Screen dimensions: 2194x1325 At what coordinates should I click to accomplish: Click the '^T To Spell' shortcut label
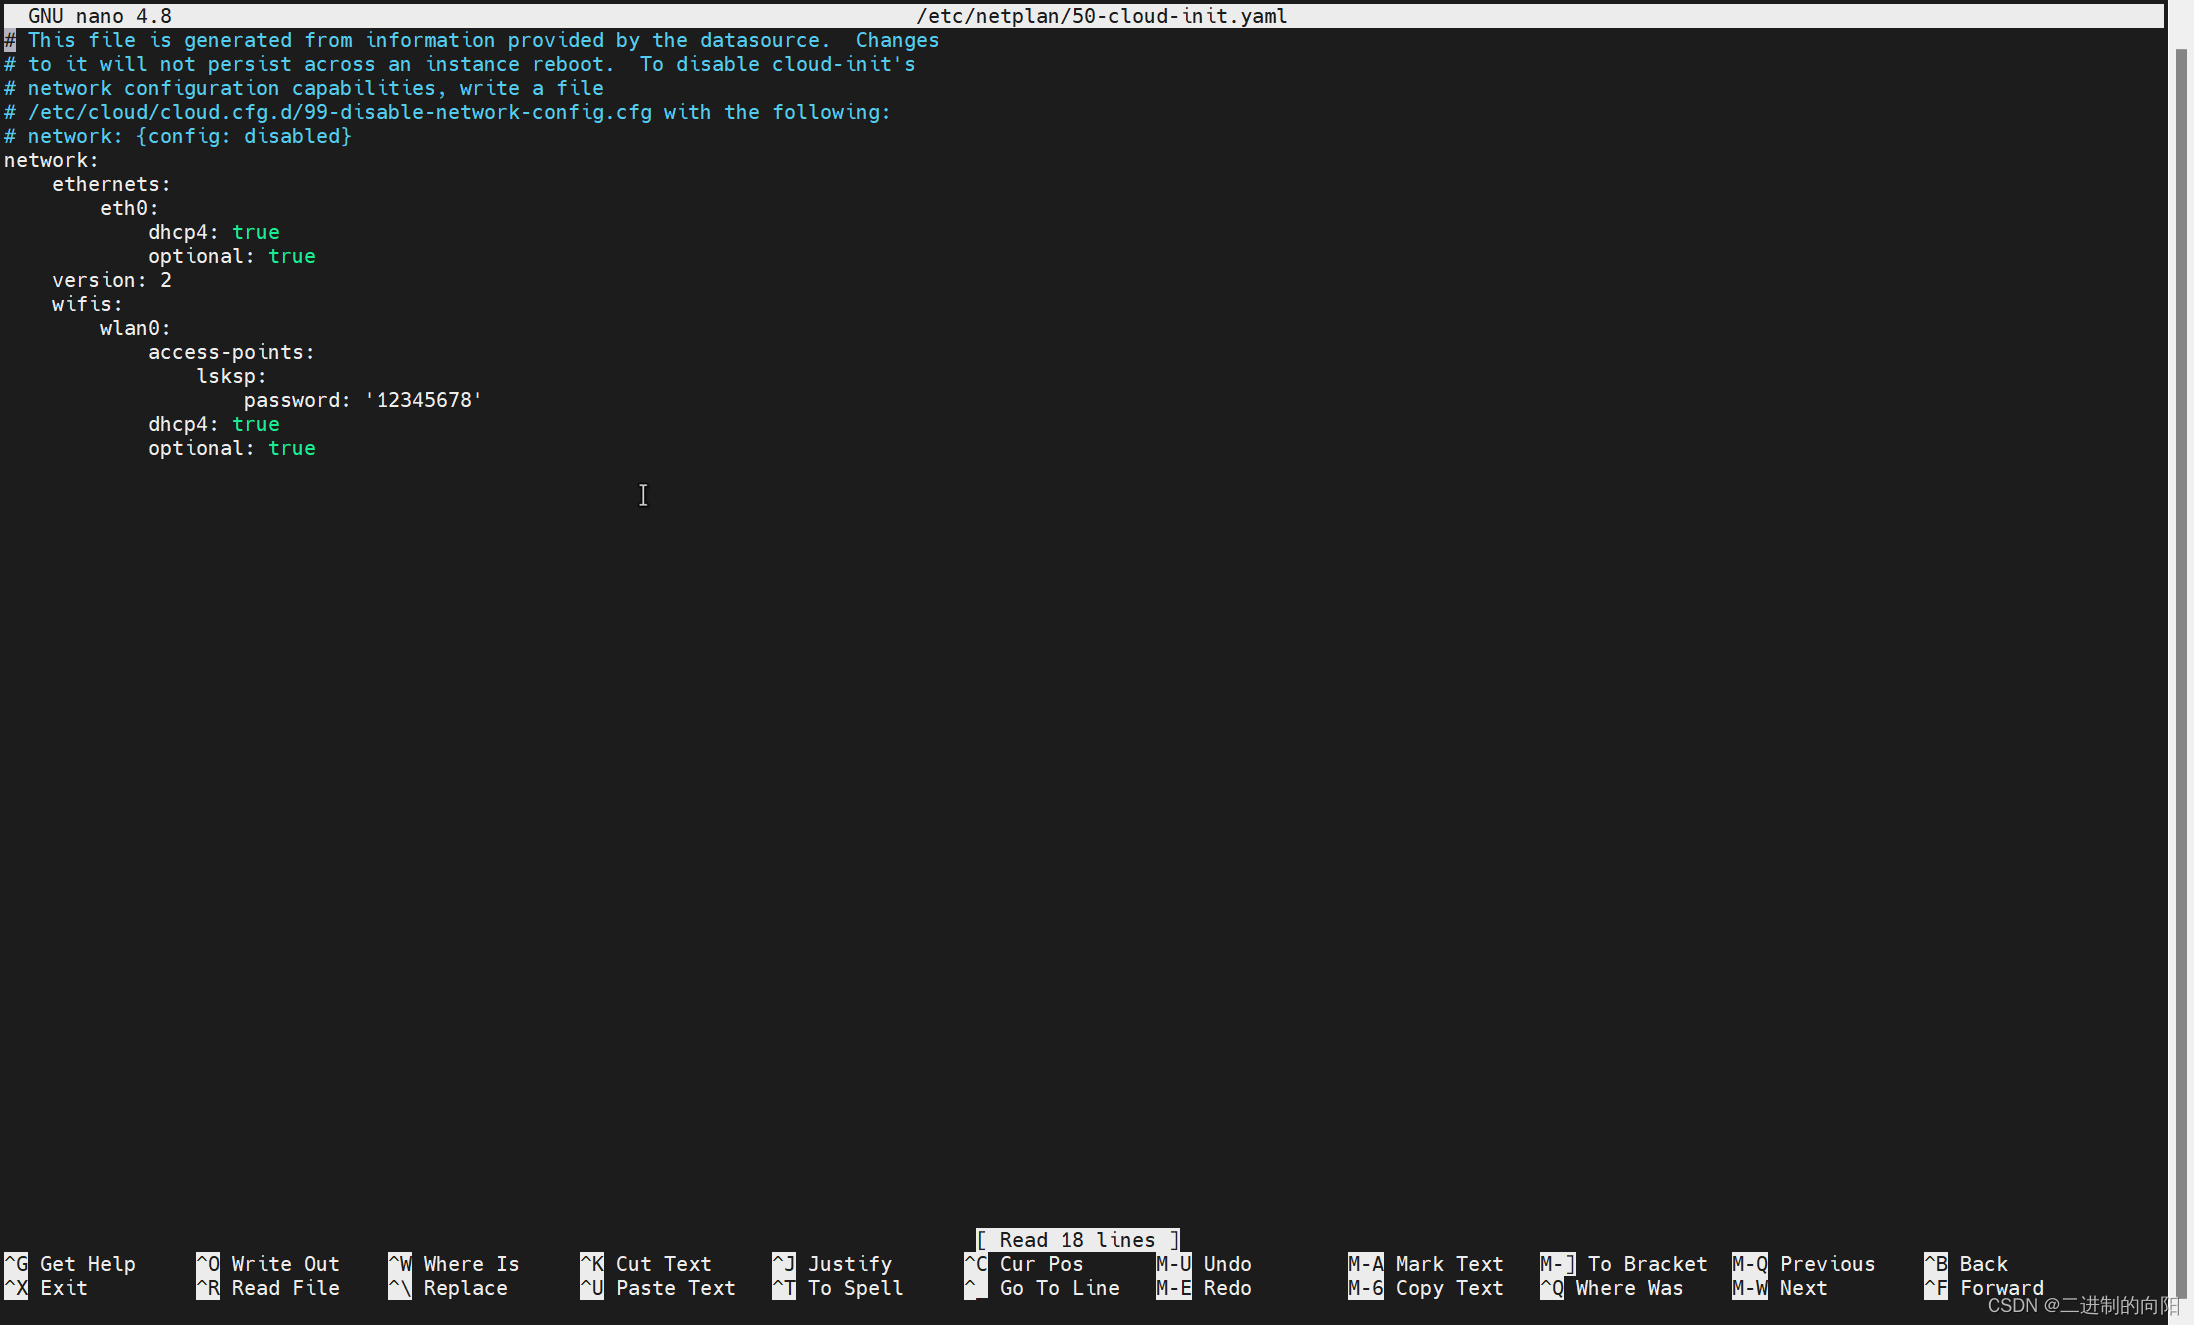tap(838, 1288)
